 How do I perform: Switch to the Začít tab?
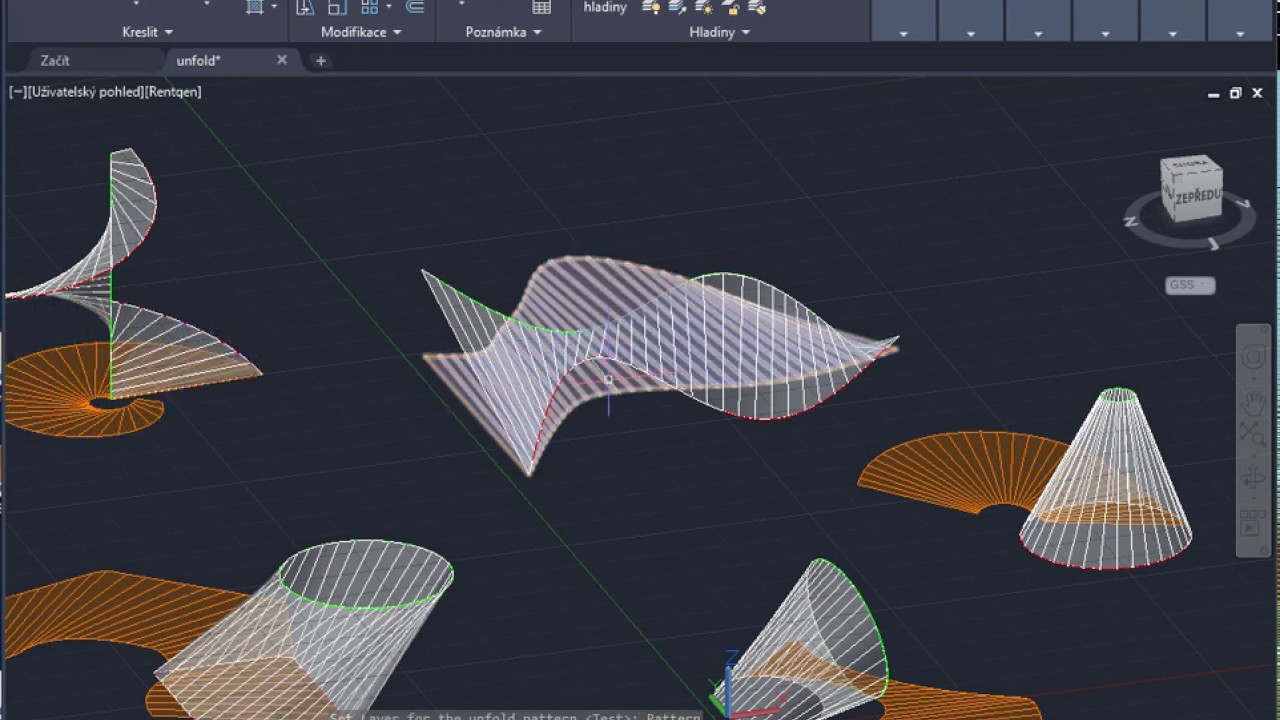coord(55,60)
